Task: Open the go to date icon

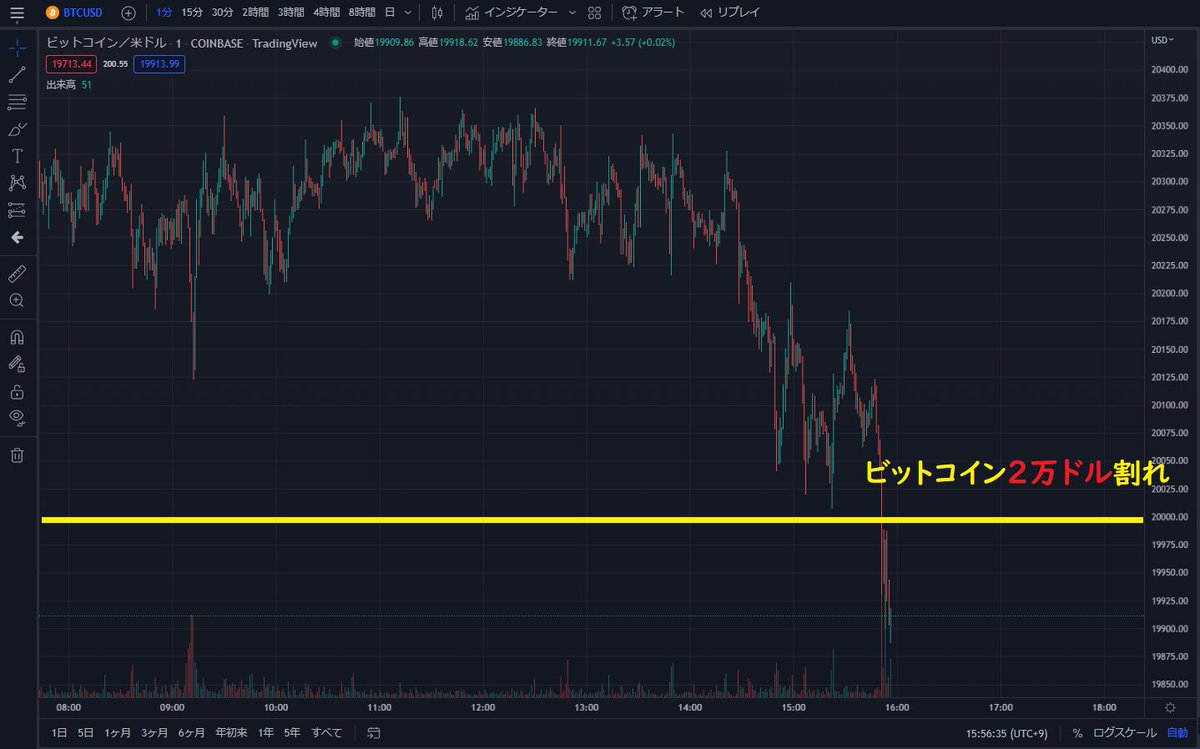Action: click(373, 733)
